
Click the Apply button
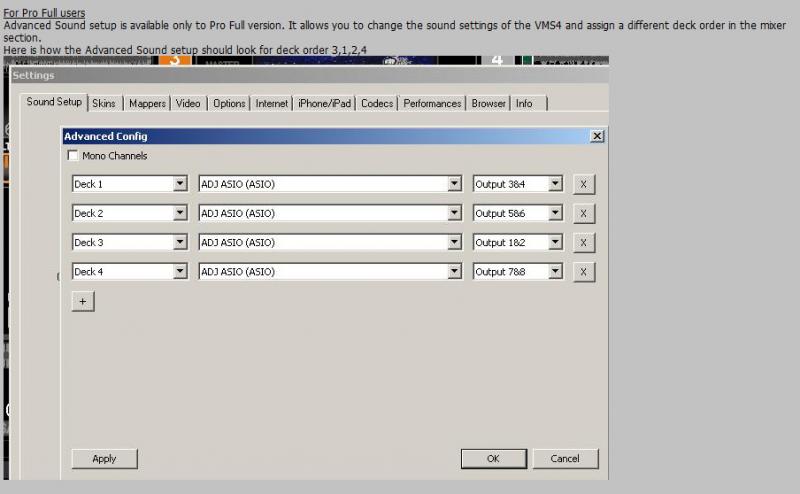click(x=104, y=459)
